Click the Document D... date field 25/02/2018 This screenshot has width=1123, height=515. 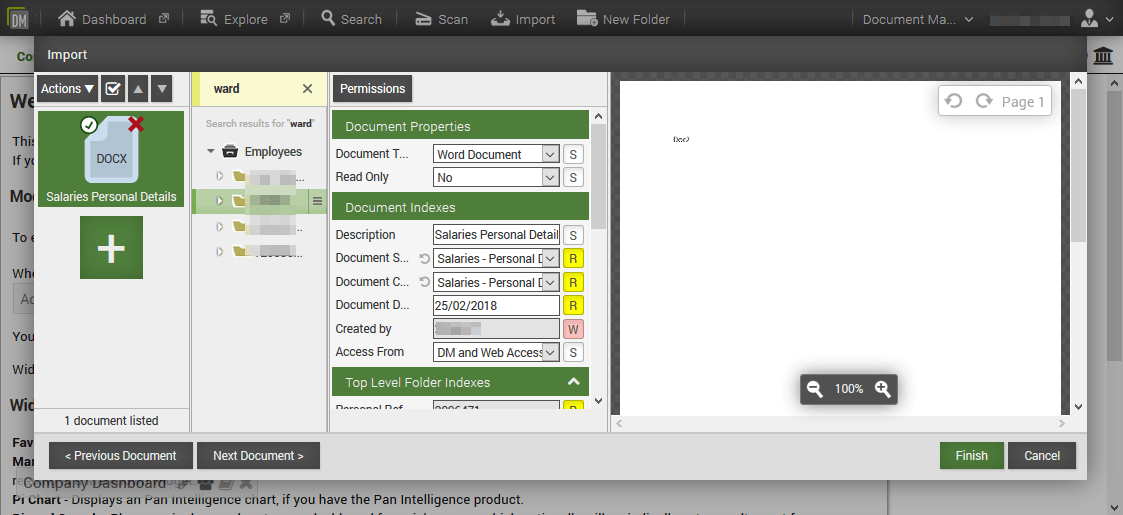(x=496, y=305)
